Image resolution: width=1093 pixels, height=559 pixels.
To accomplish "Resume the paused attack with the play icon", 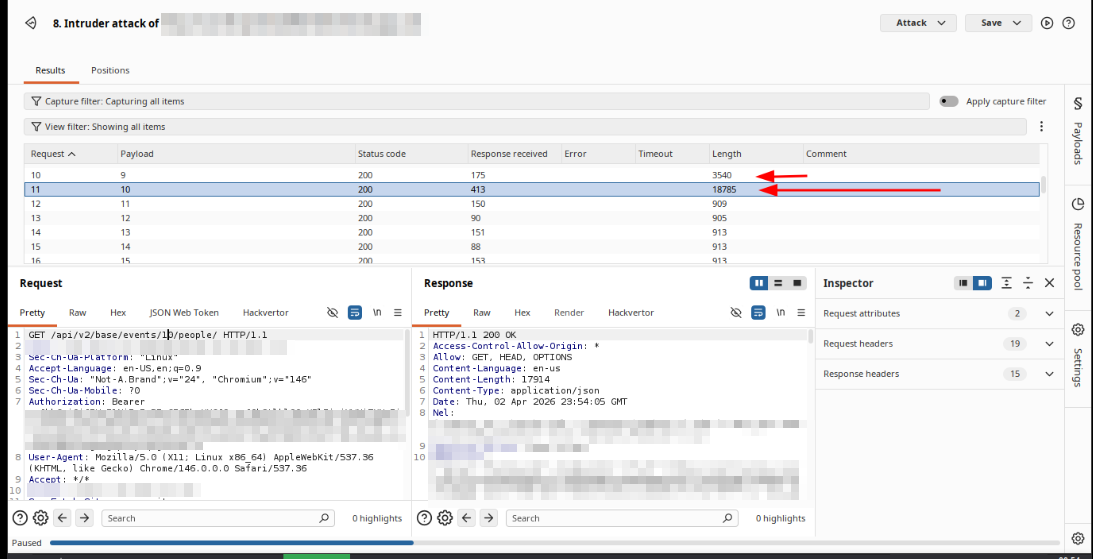I will click(x=1047, y=23).
